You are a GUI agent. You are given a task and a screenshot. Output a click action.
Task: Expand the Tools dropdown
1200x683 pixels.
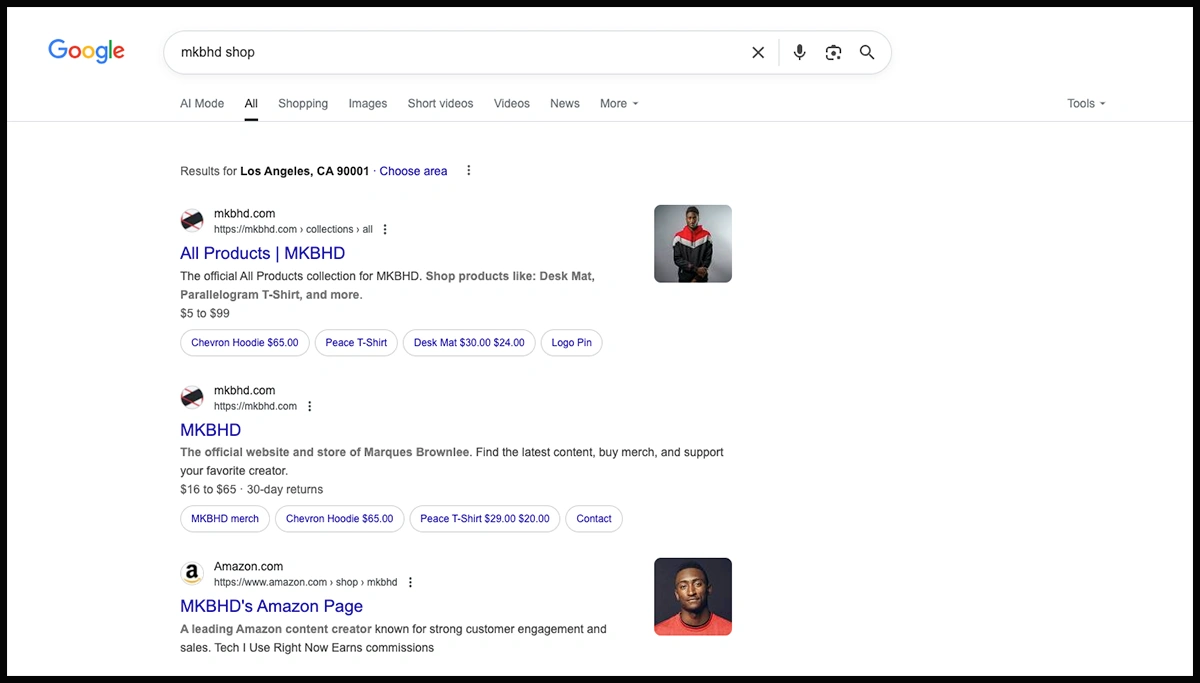coord(1085,104)
